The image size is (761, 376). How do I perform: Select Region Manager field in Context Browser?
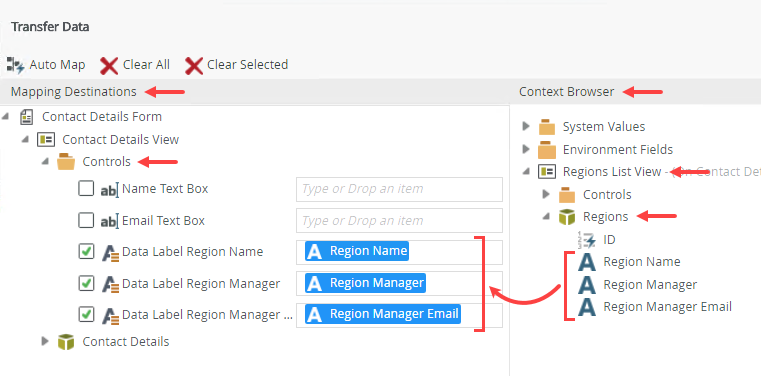pyautogui.click(x=650, y=285)
